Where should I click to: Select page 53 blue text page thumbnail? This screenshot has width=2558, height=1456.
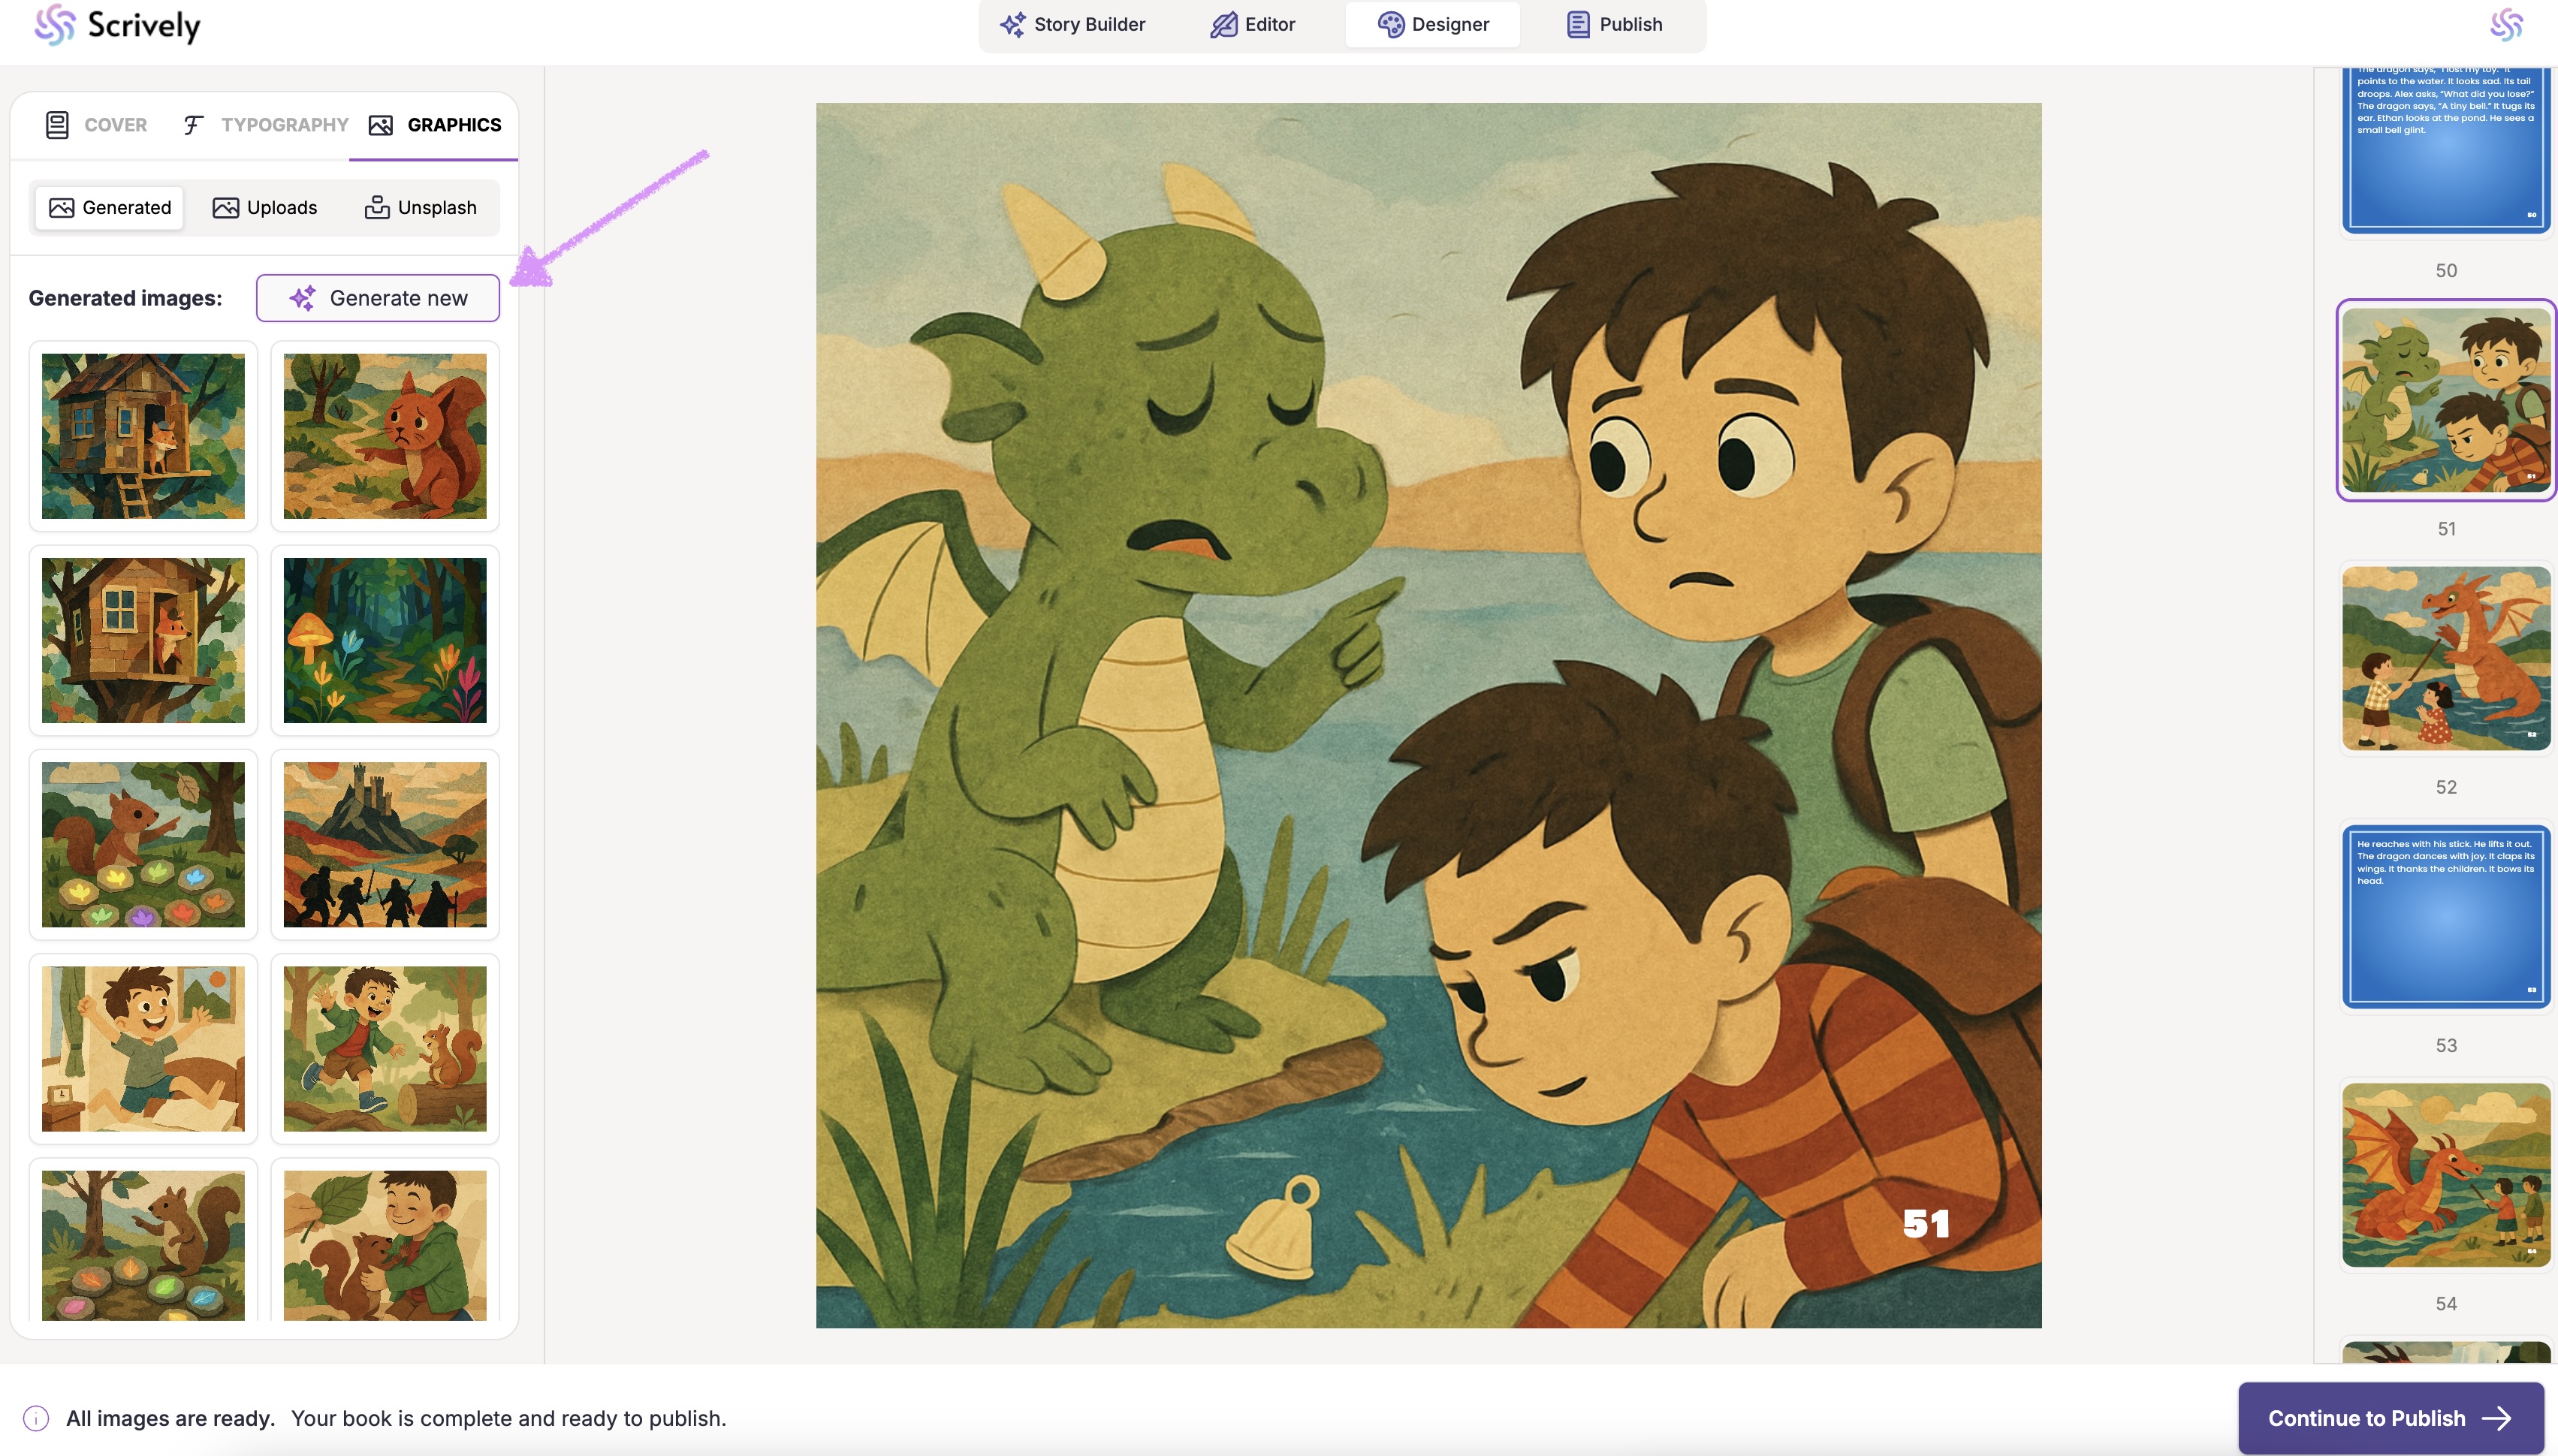(2446, 916)
